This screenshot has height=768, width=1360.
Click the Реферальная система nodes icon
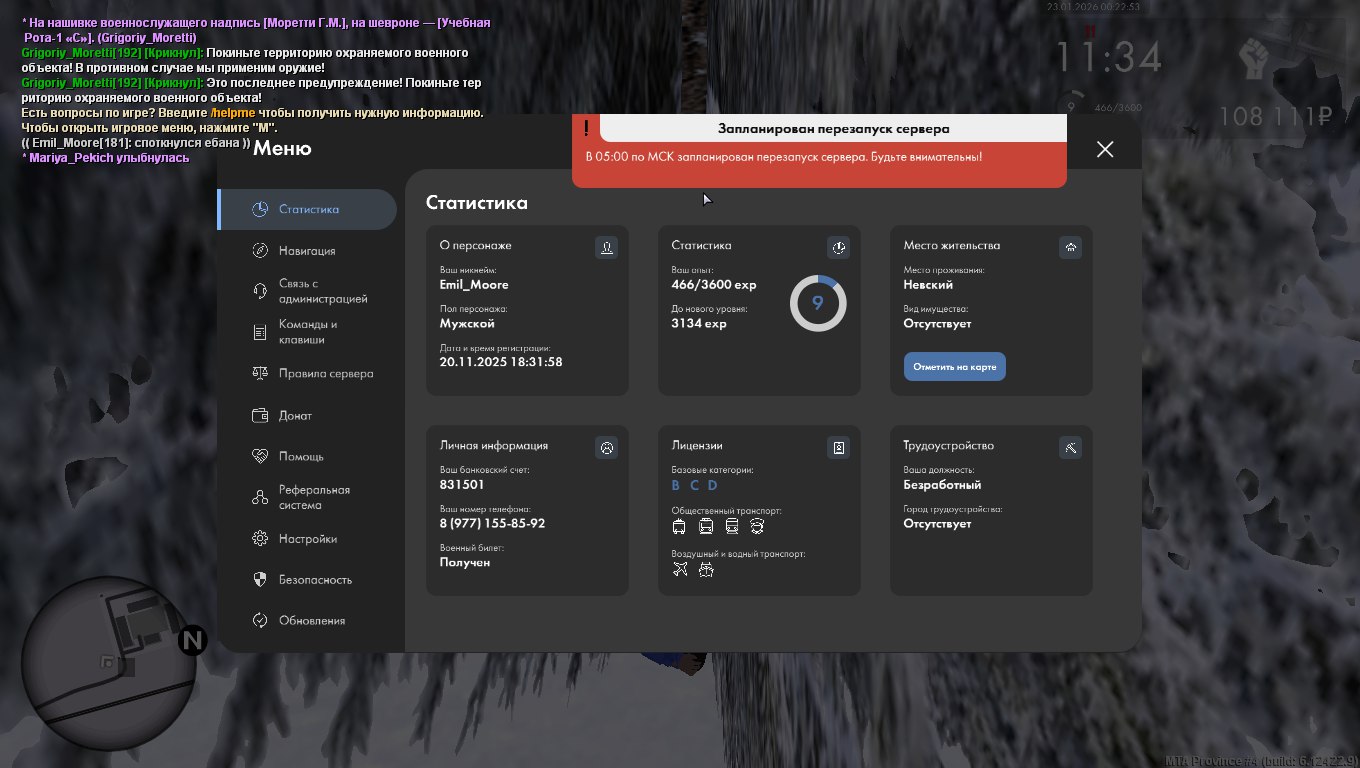point(260,497)
